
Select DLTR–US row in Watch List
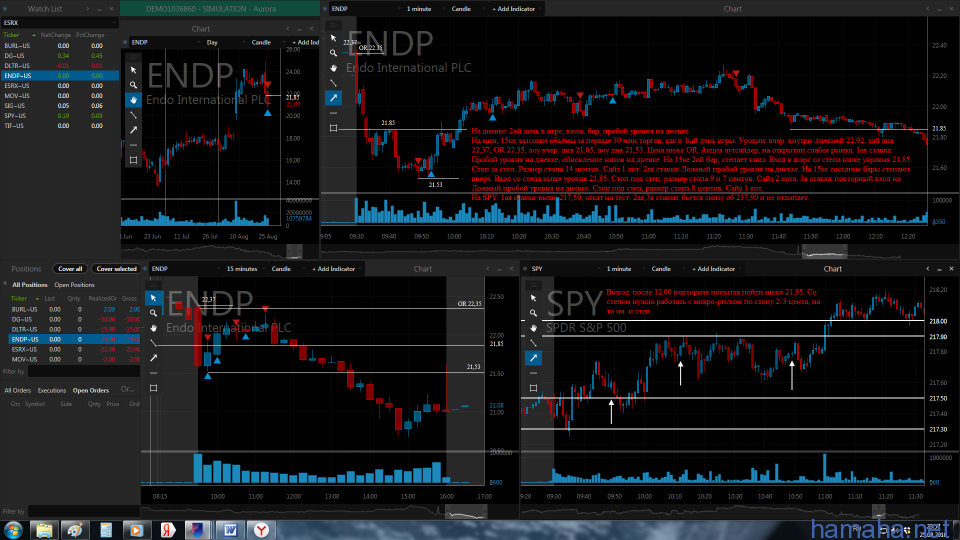59,66
